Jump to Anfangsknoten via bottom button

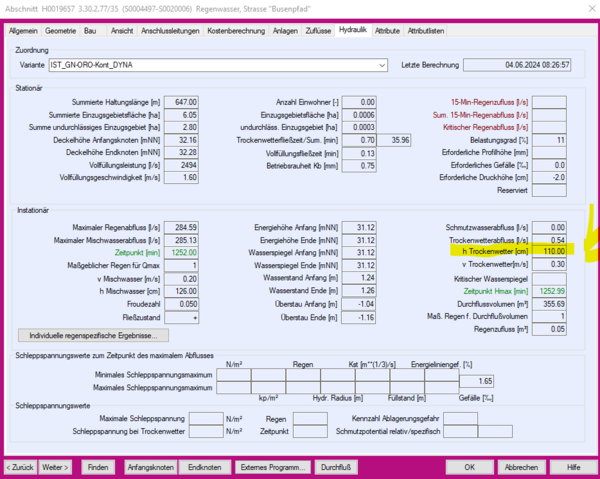click(150, 467)
